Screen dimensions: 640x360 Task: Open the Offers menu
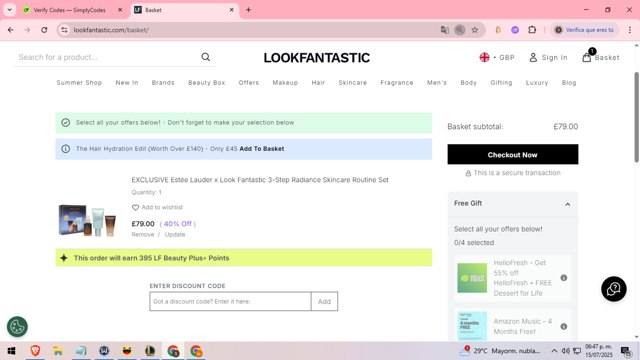(x=249, y=82)
